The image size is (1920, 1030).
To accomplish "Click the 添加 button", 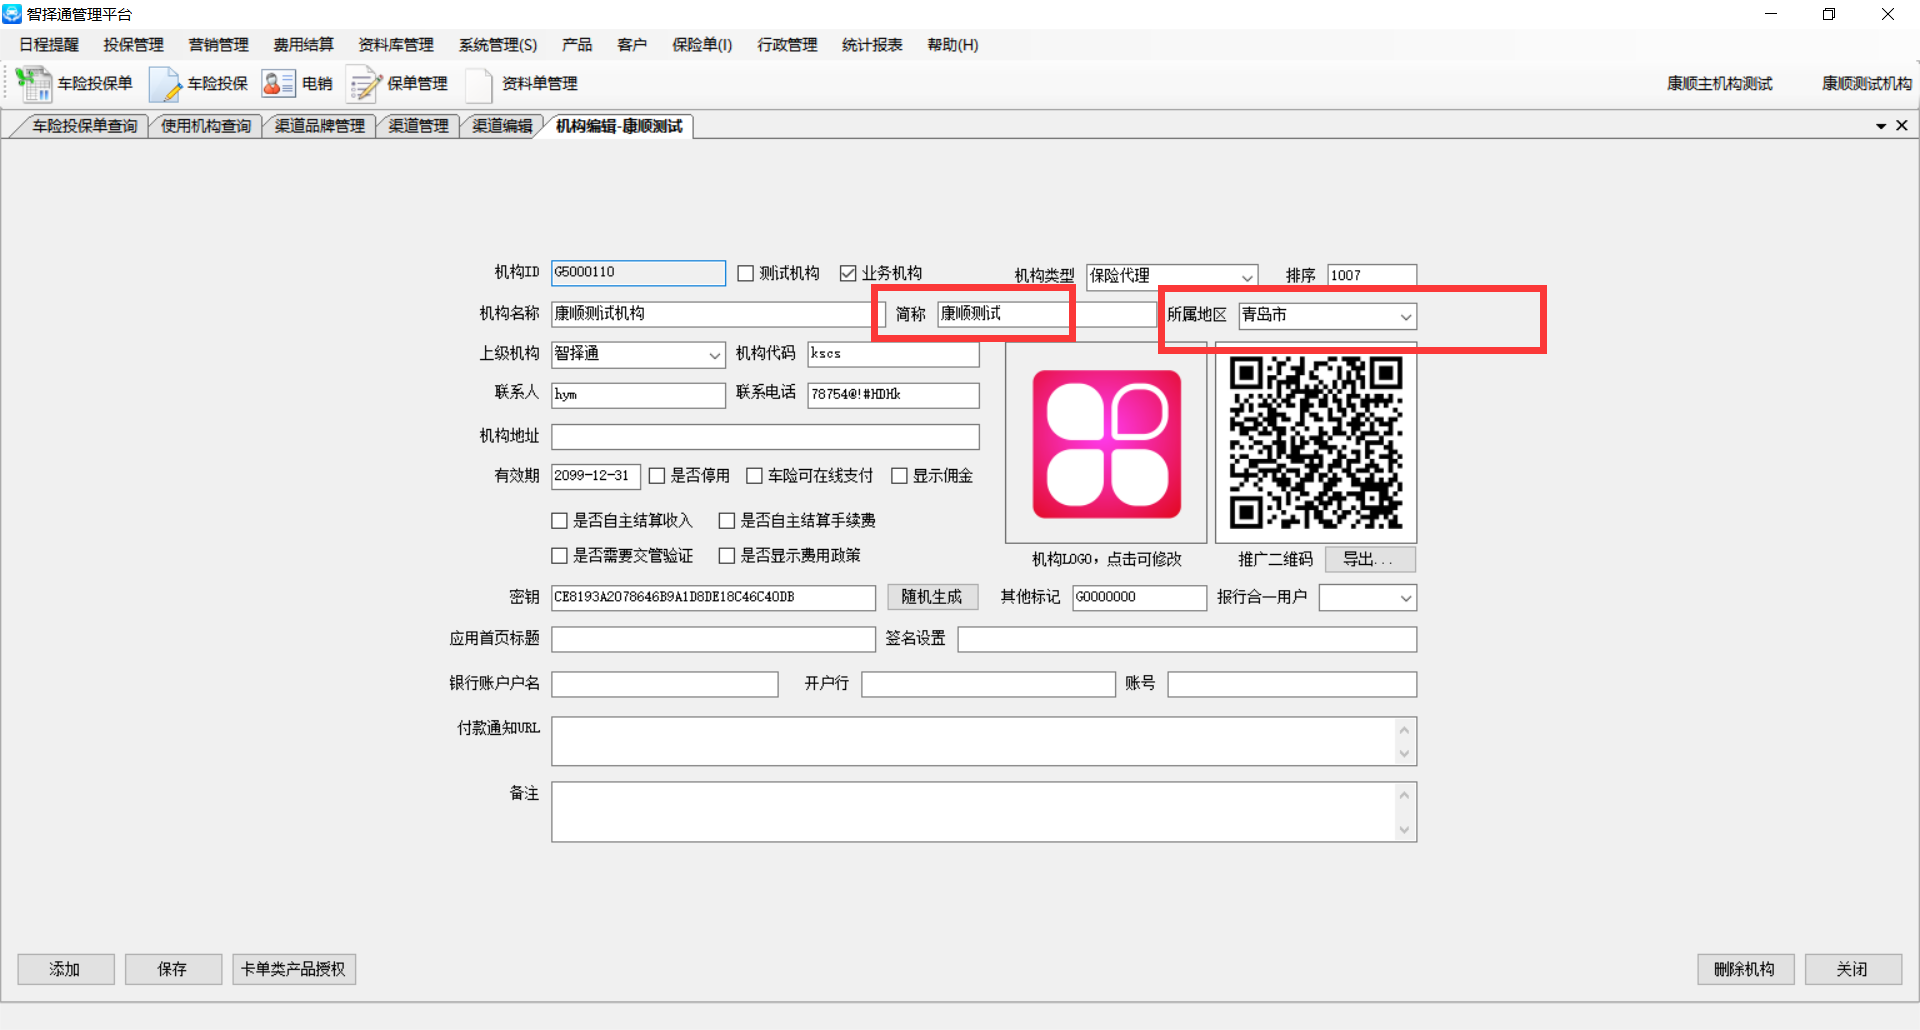I will pyautogui.click(x=66, y=969).
